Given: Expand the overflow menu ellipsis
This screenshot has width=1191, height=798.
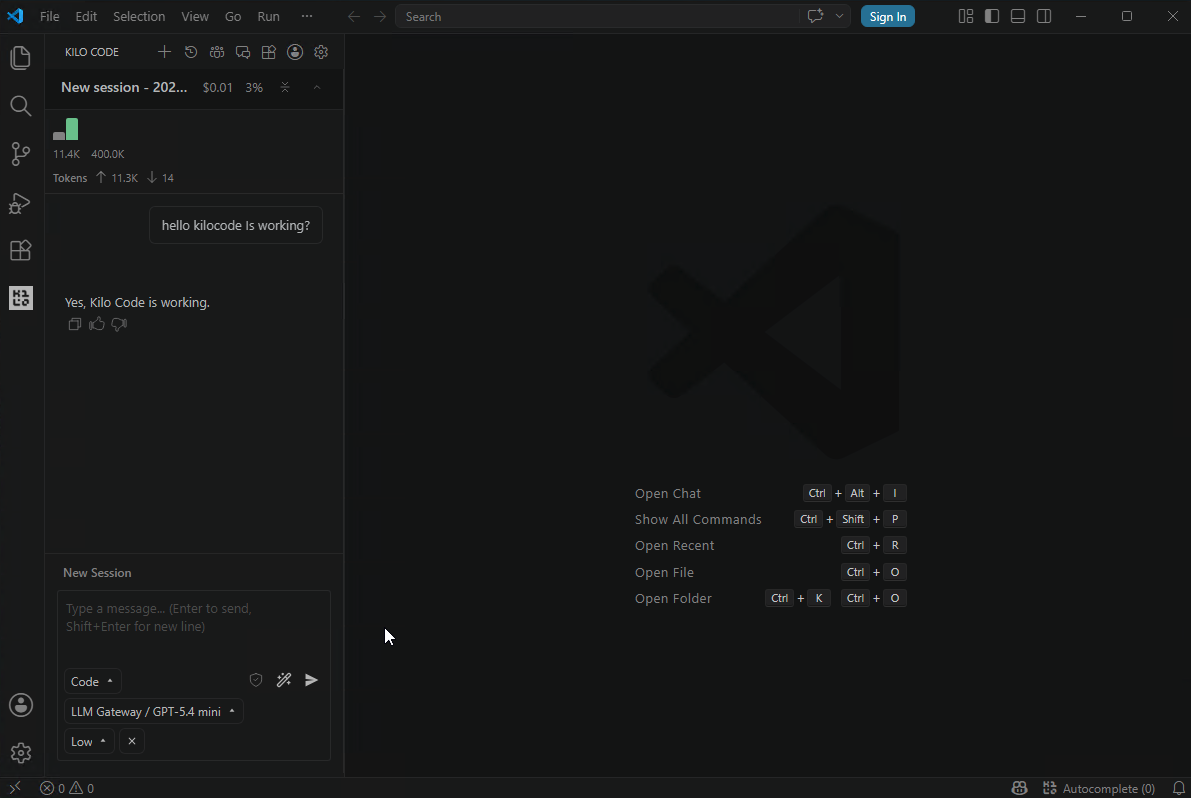Looking at the screenshot, I should 306,16.
